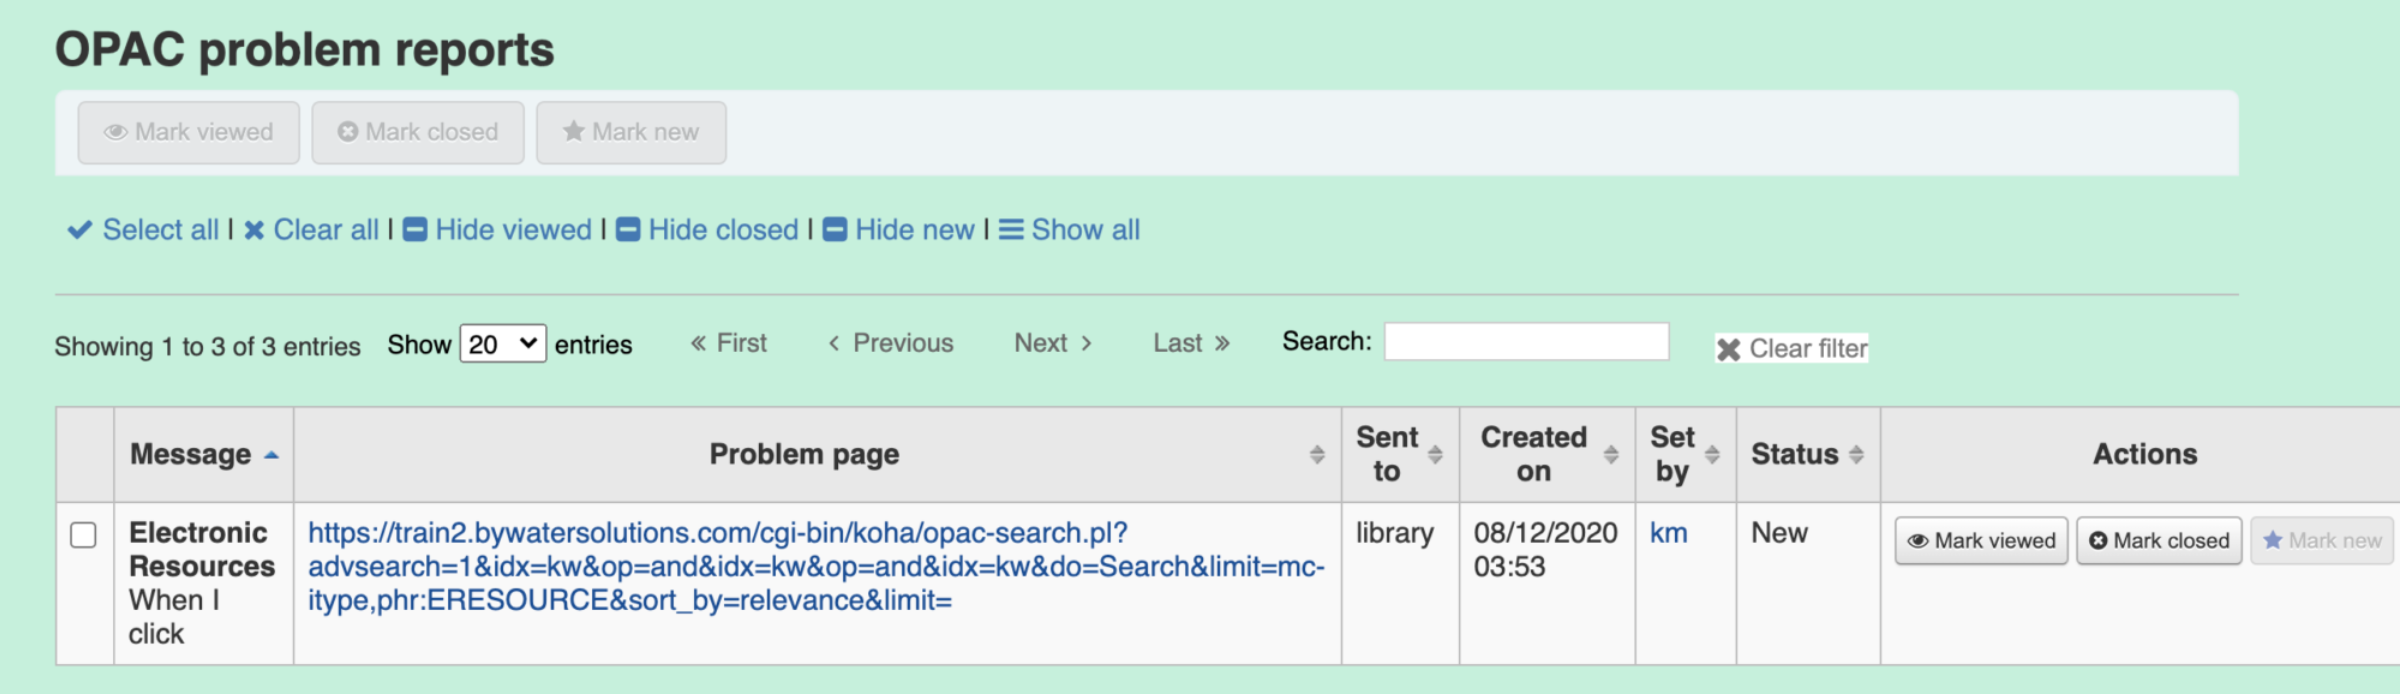
Task: Click the Mark closed circle-x icon in toolbar
Action: point(347,132)
